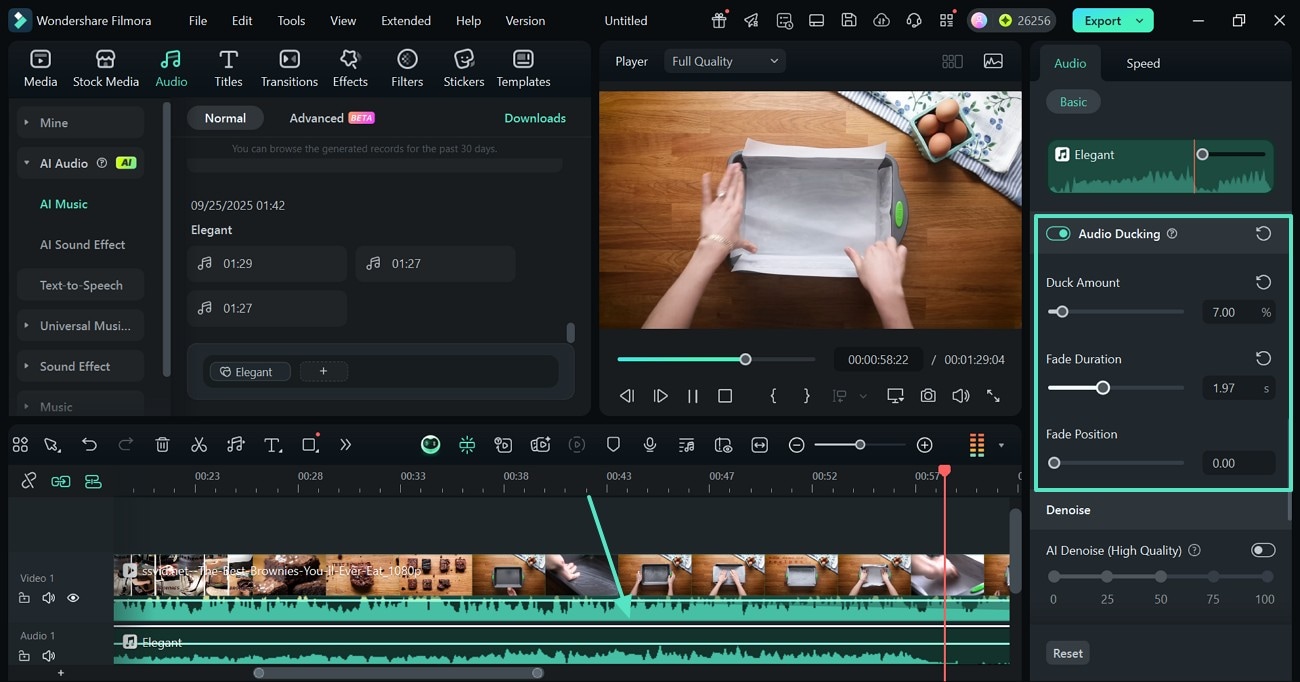Click the undo arrow in the timeline toolbar
This screenshot has height=682, width=1300.
90,445
